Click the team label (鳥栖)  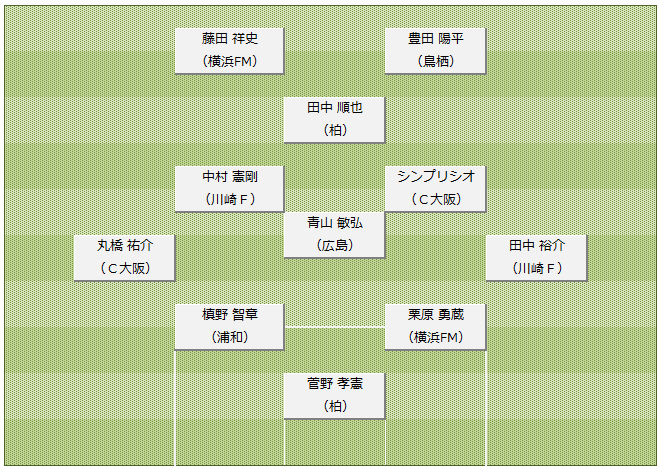click(436, 62)
